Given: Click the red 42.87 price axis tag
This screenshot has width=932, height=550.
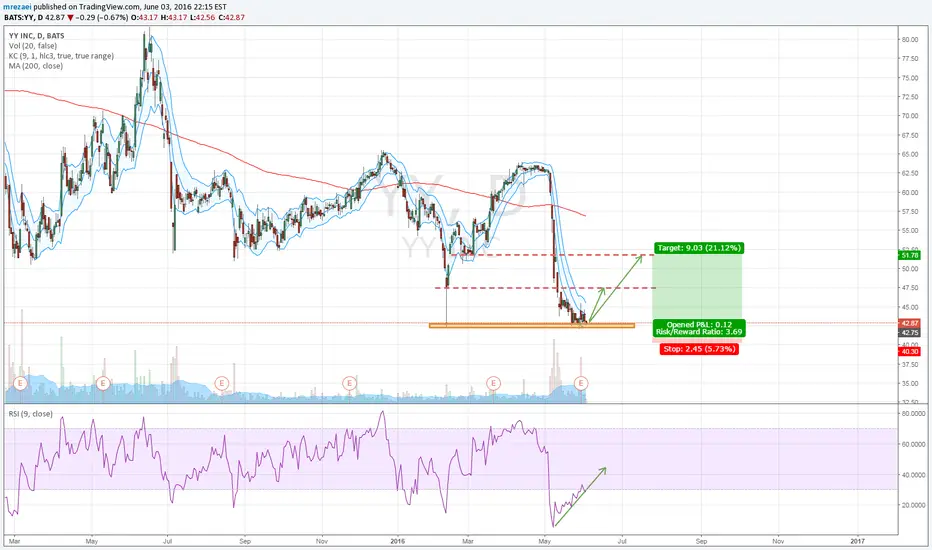Looking at the screenshot, I should point(910,323).
